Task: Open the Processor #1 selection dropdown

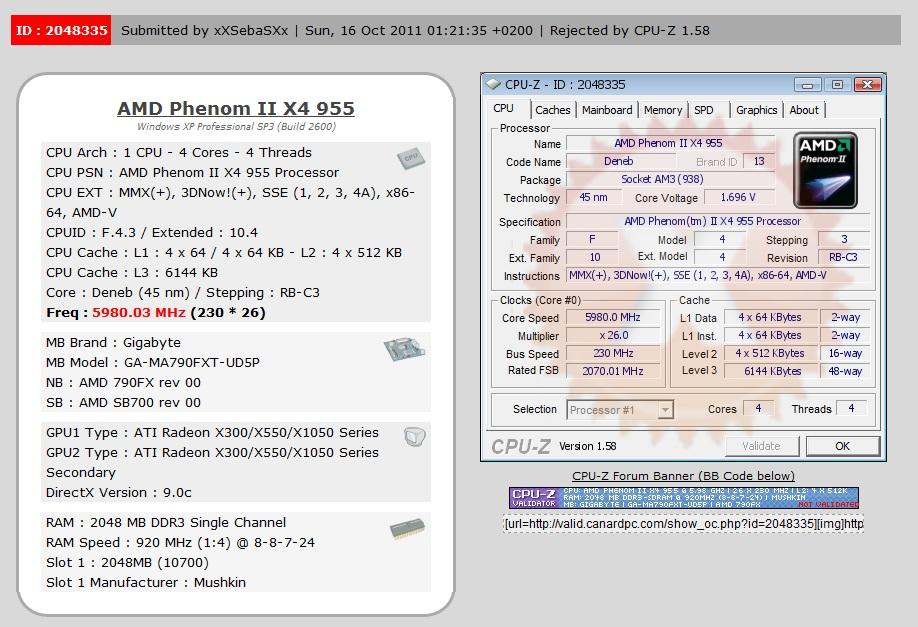Action: (620, 410)
